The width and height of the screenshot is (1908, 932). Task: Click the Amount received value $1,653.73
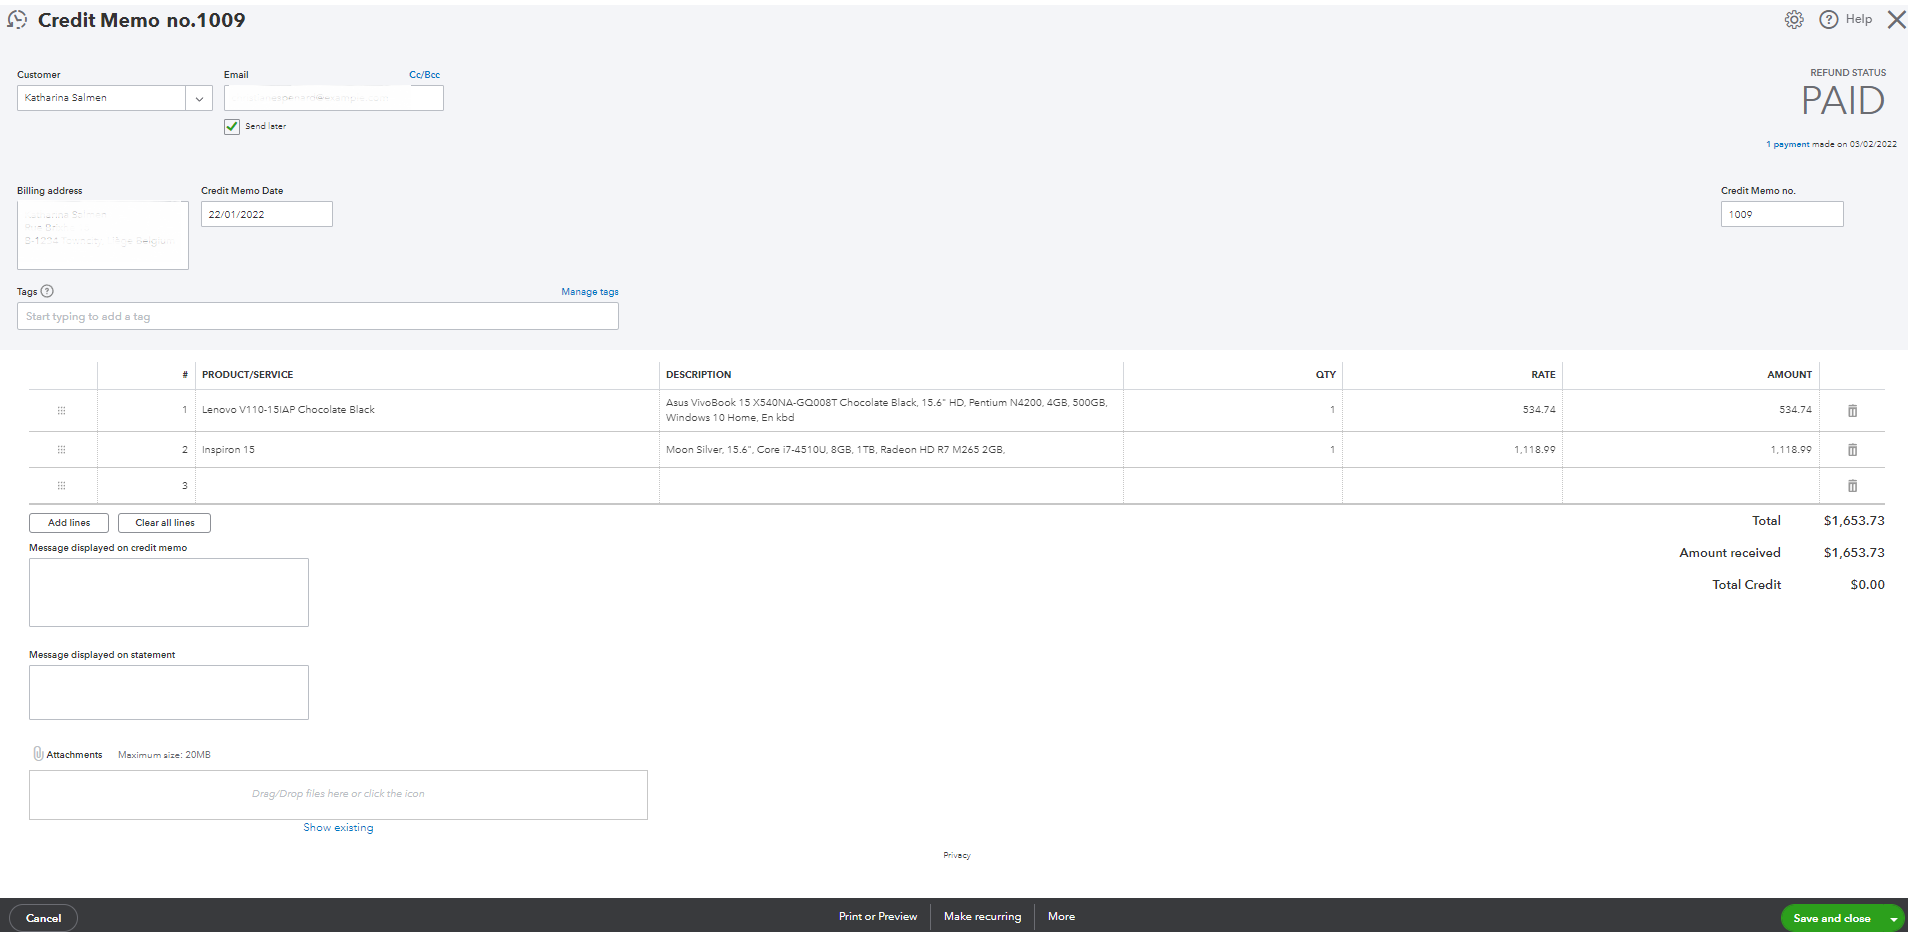pyautogui.click(x=1854, y=553)
